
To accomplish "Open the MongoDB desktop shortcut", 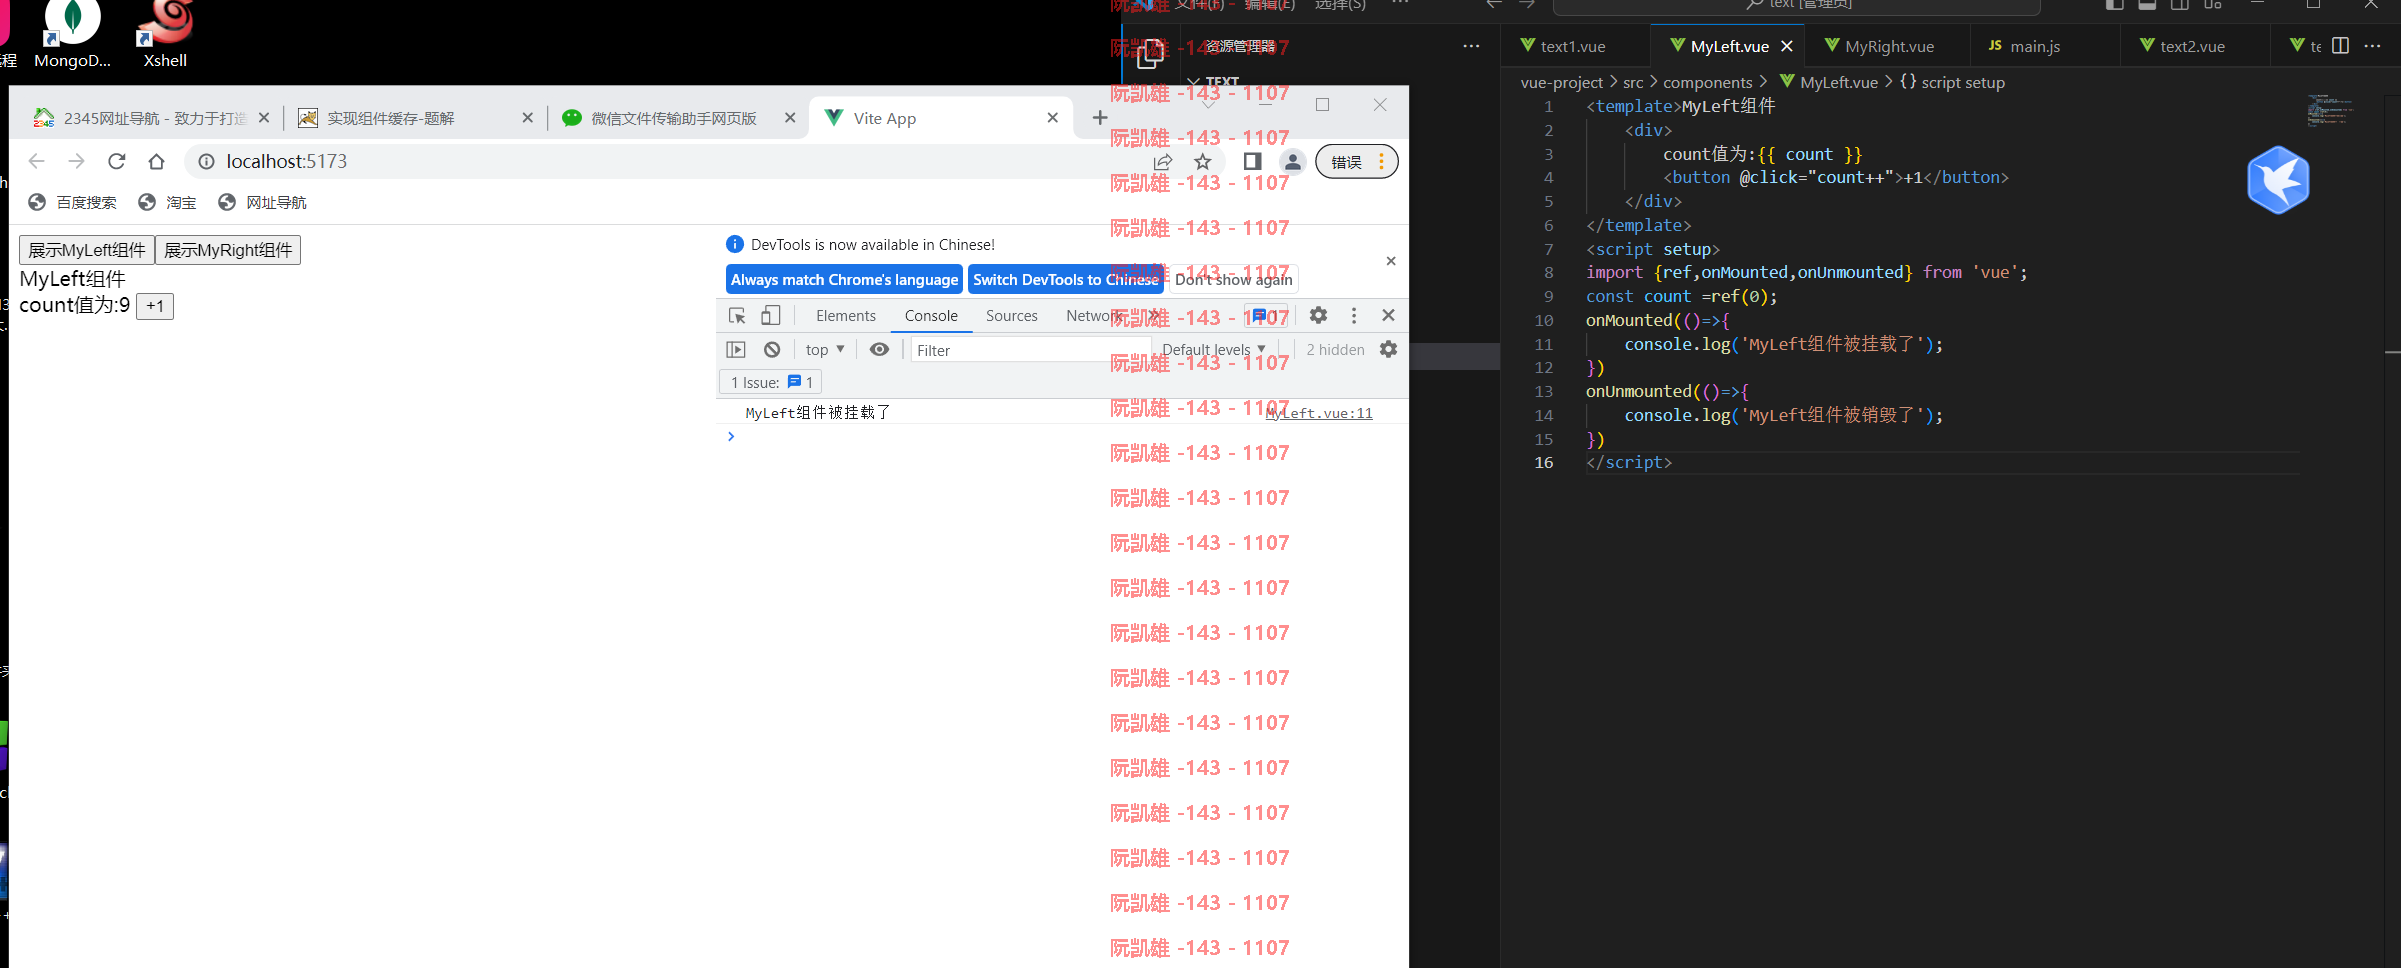I will pyautogui.click(x=72, y=35).
